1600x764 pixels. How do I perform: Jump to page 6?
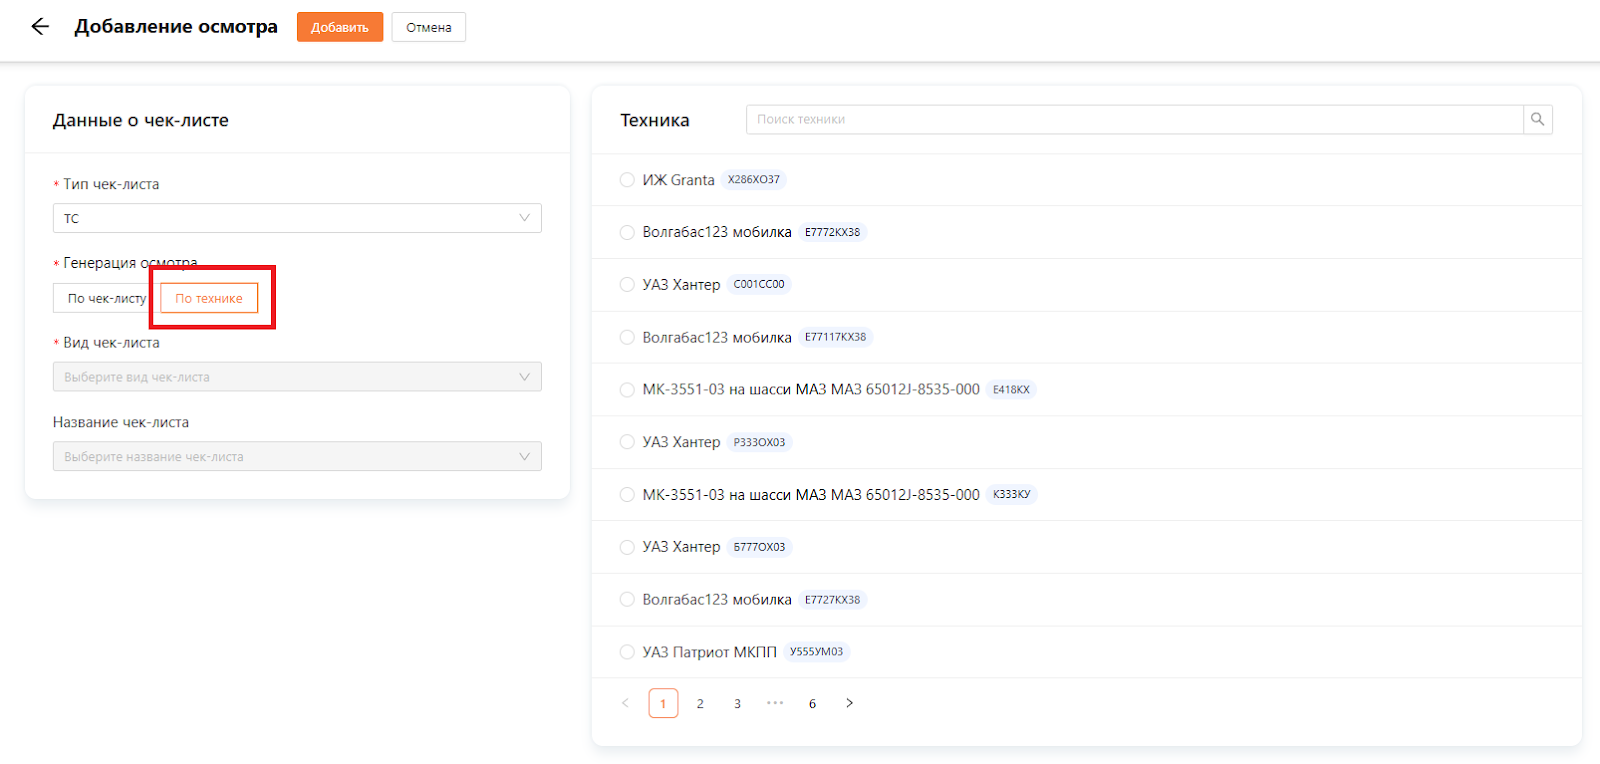coord(812,703)
